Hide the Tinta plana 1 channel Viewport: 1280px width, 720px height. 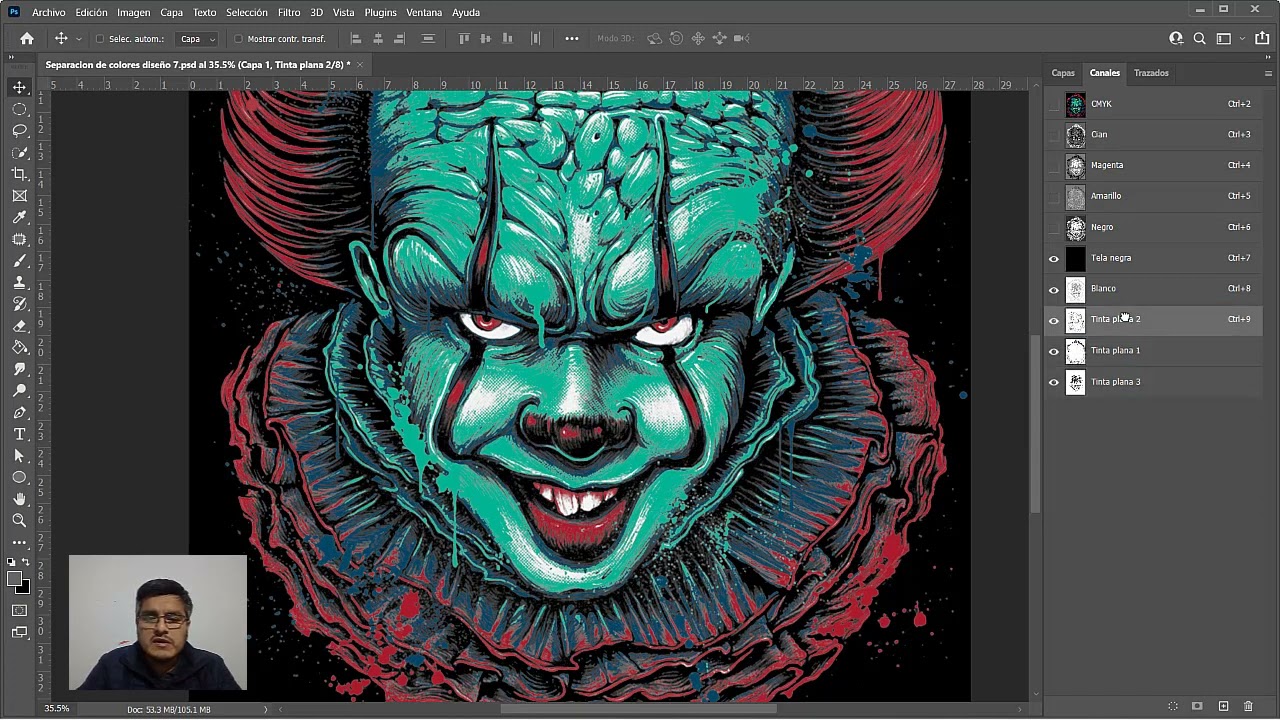click(1053, 352)
